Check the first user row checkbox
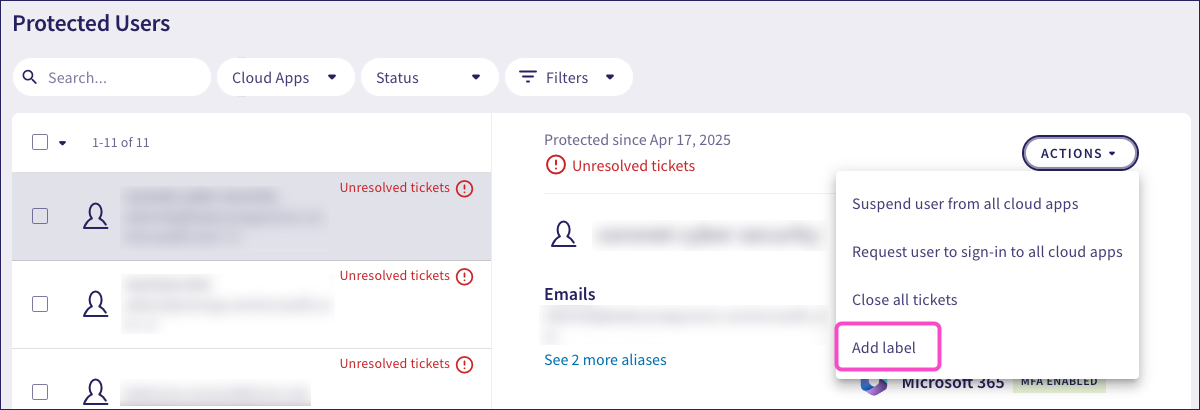Viewport: 1200px width, 410px height. coord(40,215)
